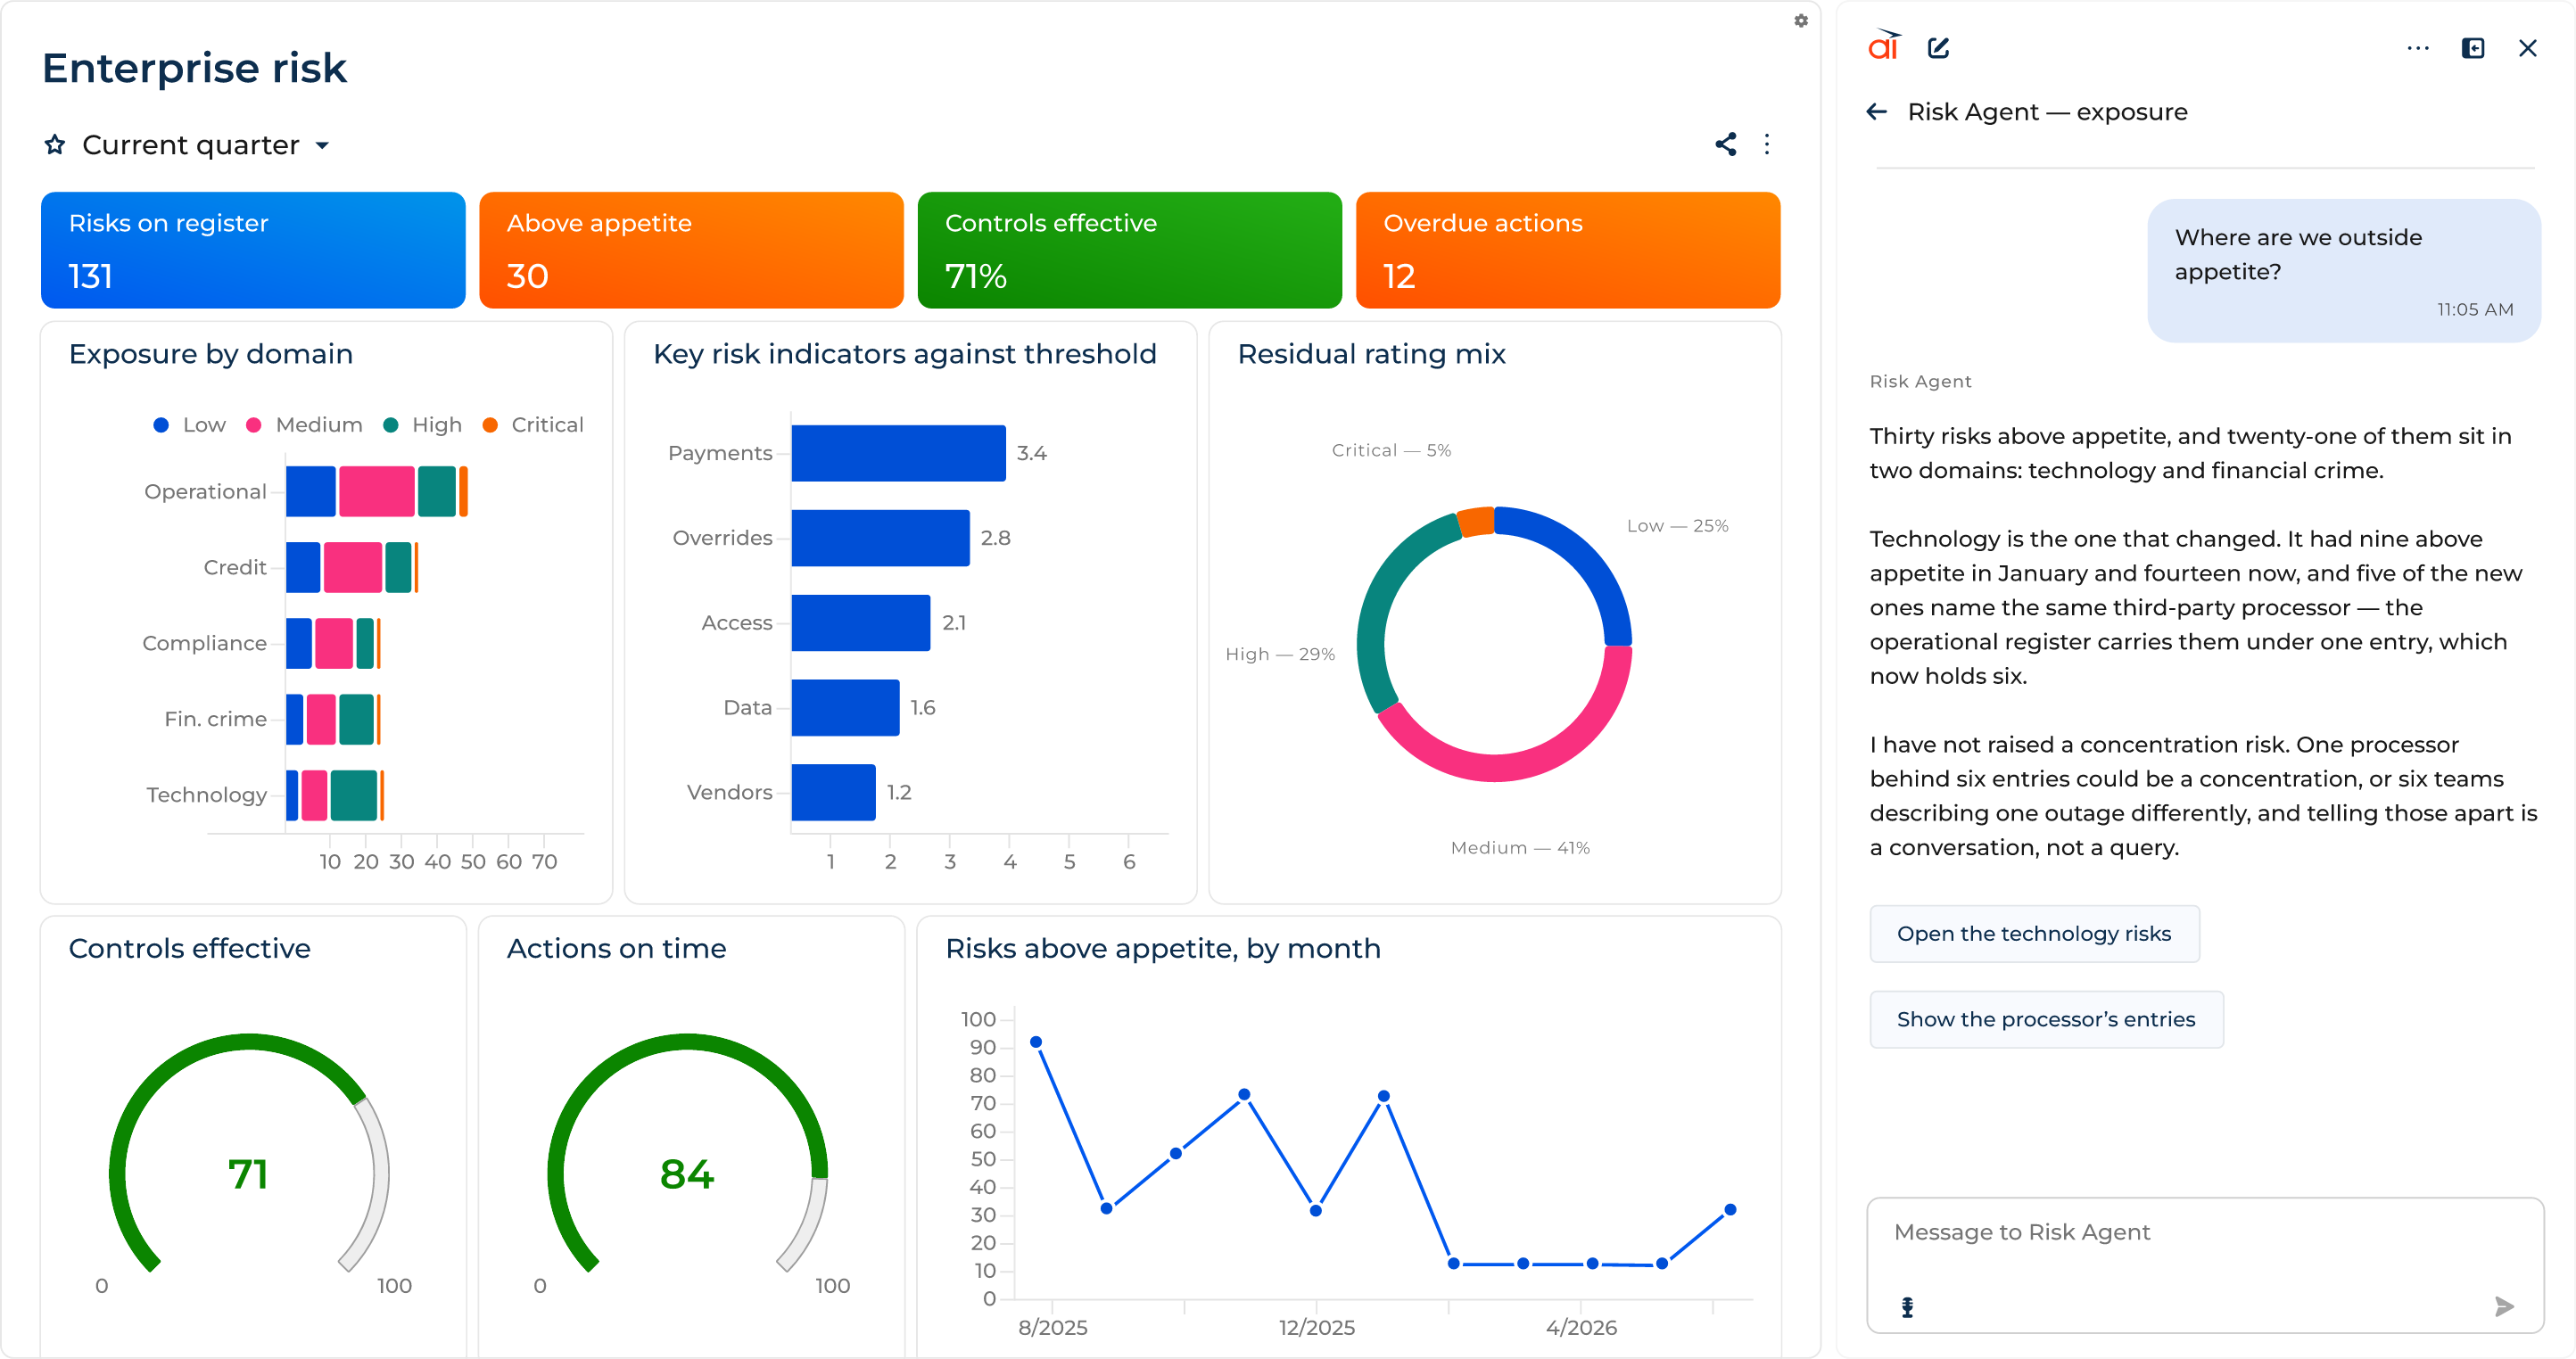The width and height of the screenshot is (2576, 1359).
Task: Open the Above appetite summary tile
Action: [x=691, y=250]
